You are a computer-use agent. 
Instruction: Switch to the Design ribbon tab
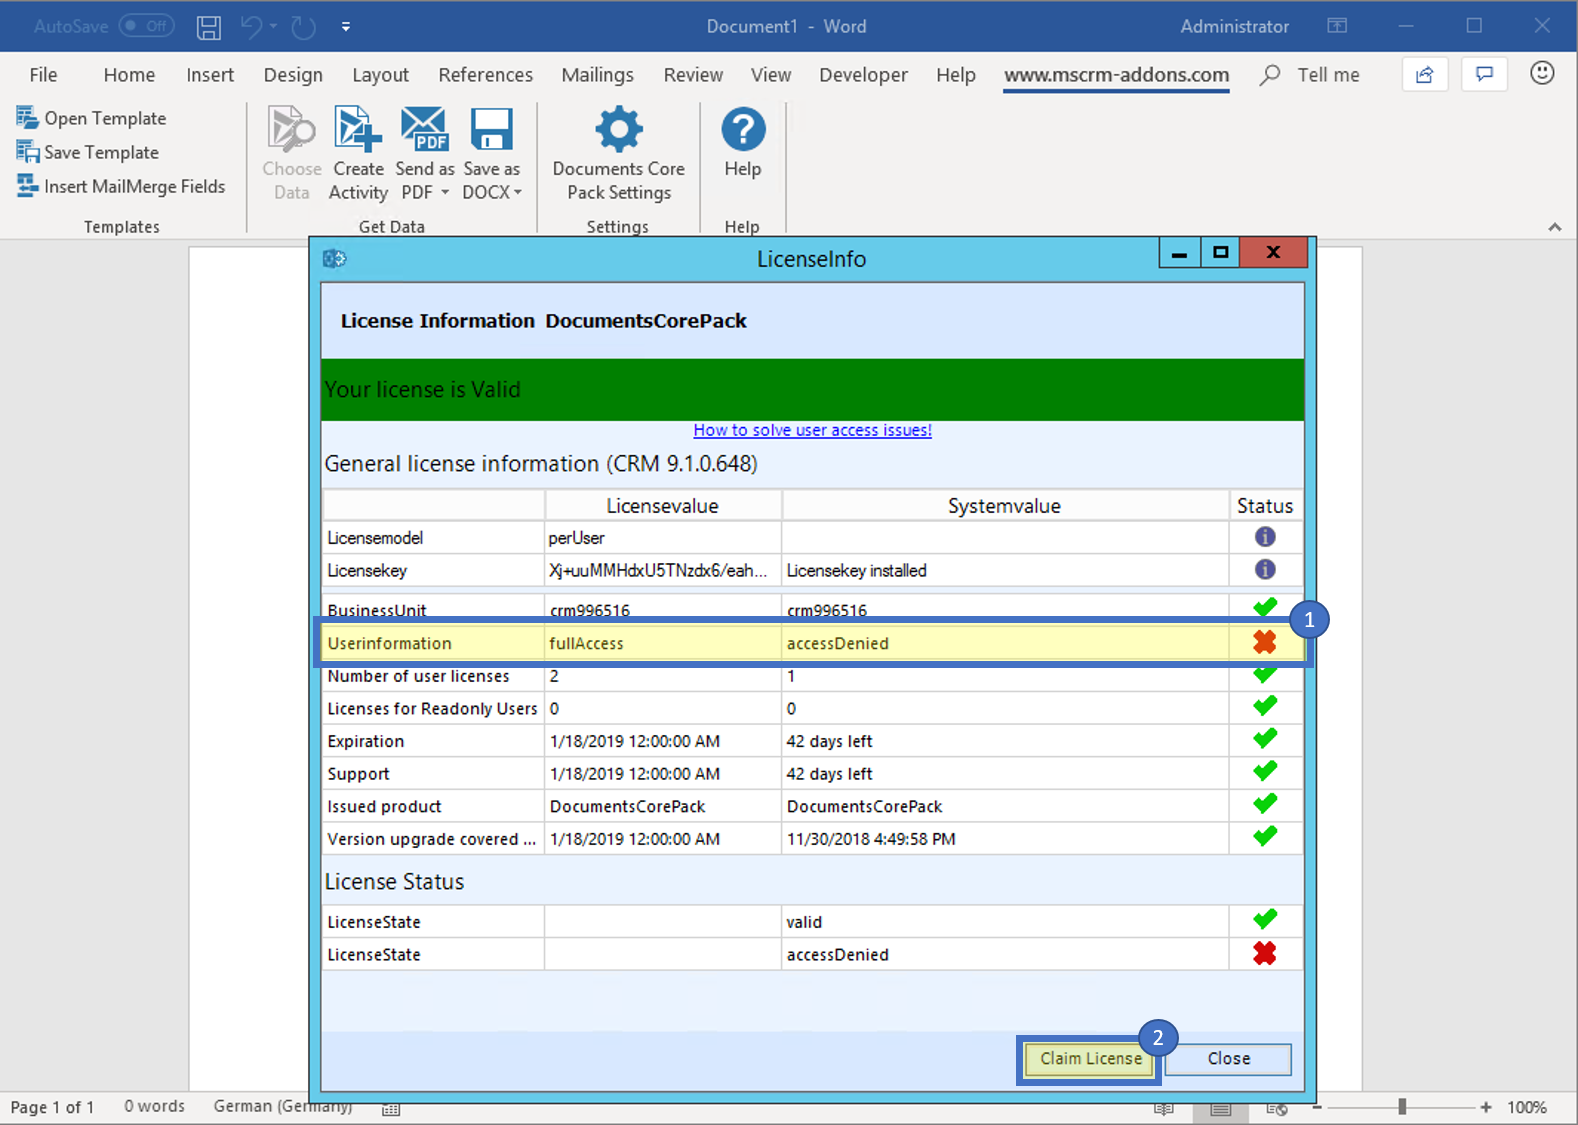coord(293,75)
